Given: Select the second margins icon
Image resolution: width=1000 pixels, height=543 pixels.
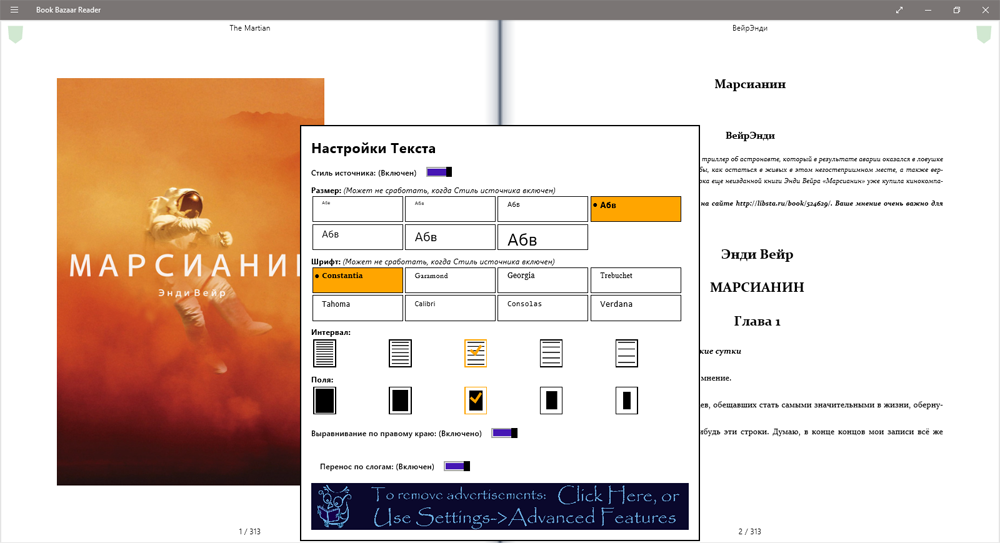Looking at the screenshot, I should pos(400,401).
